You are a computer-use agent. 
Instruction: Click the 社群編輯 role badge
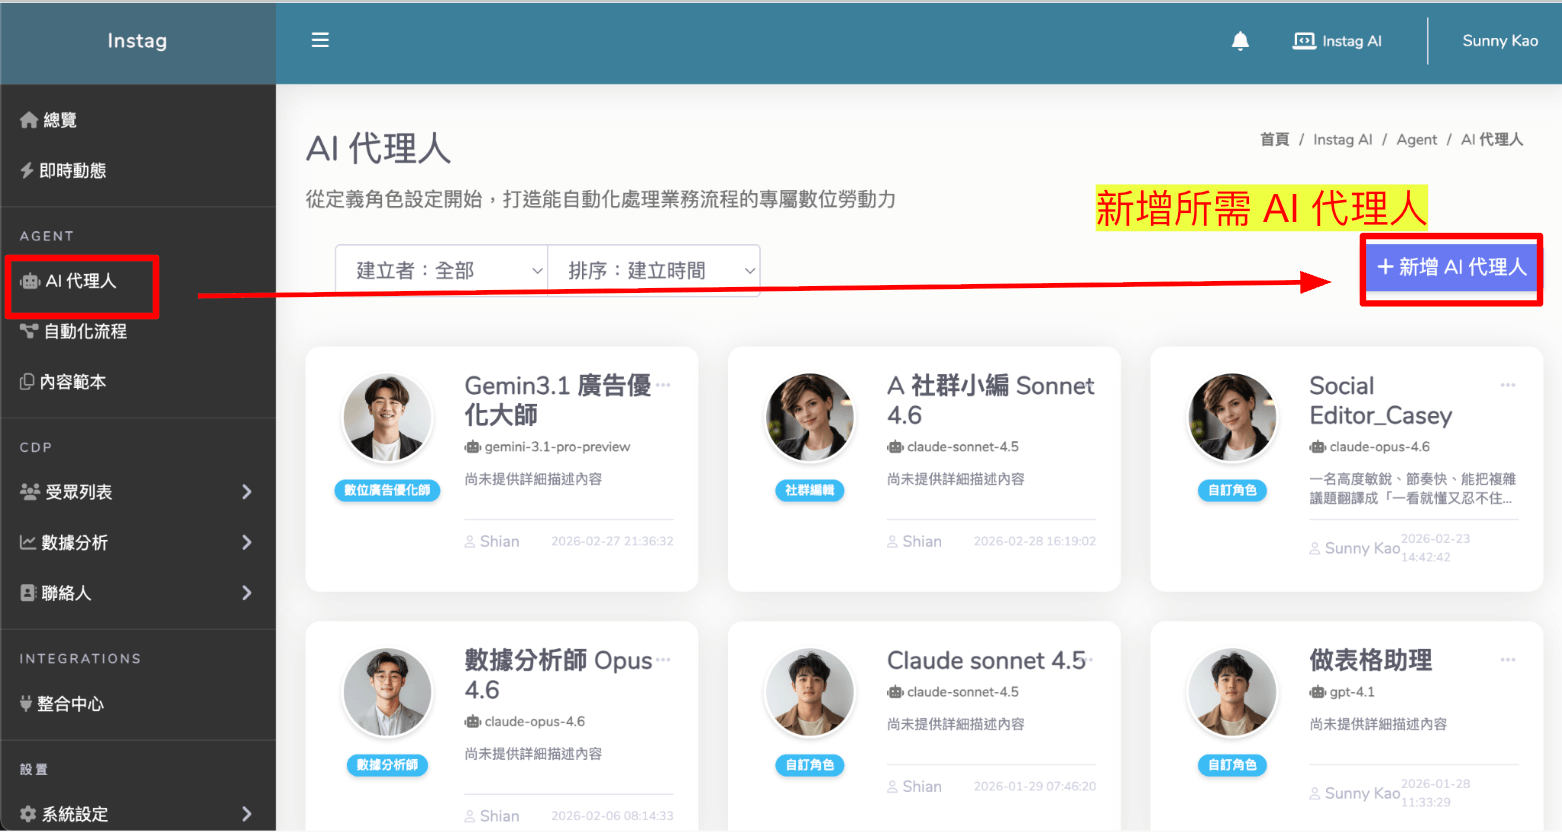click(809, 490)
